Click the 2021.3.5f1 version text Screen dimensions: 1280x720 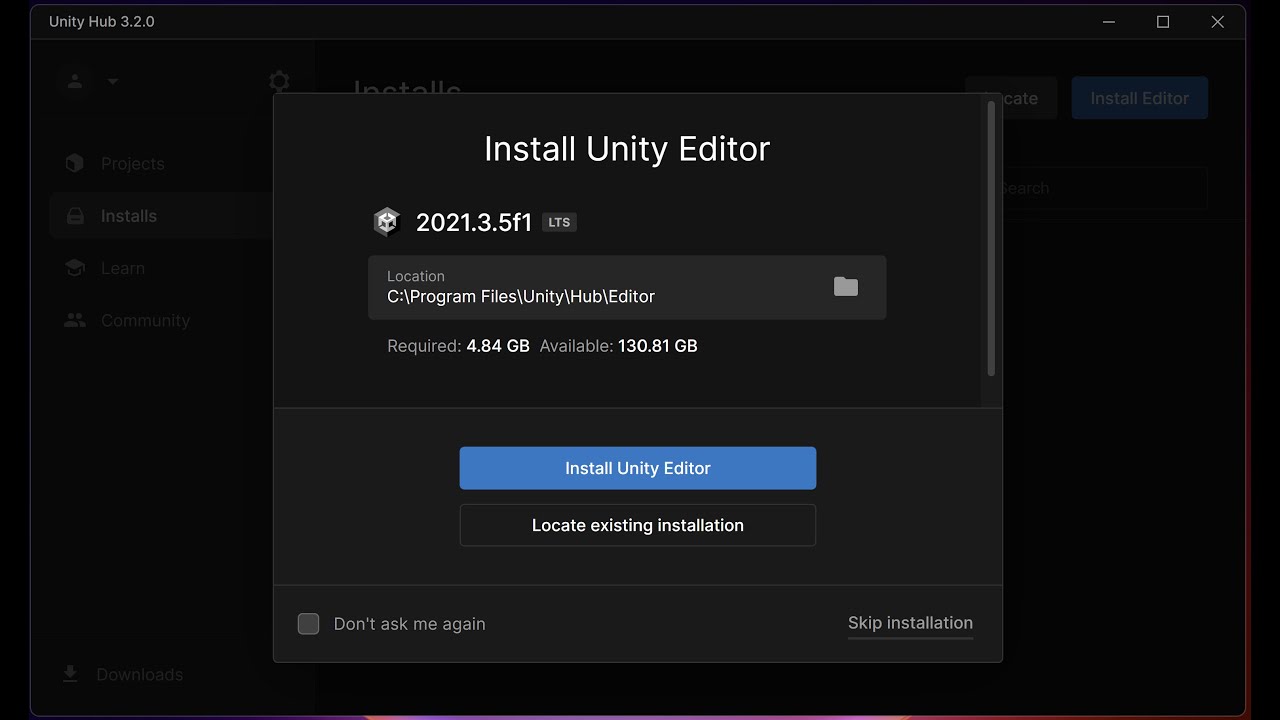tap(474, 223)
